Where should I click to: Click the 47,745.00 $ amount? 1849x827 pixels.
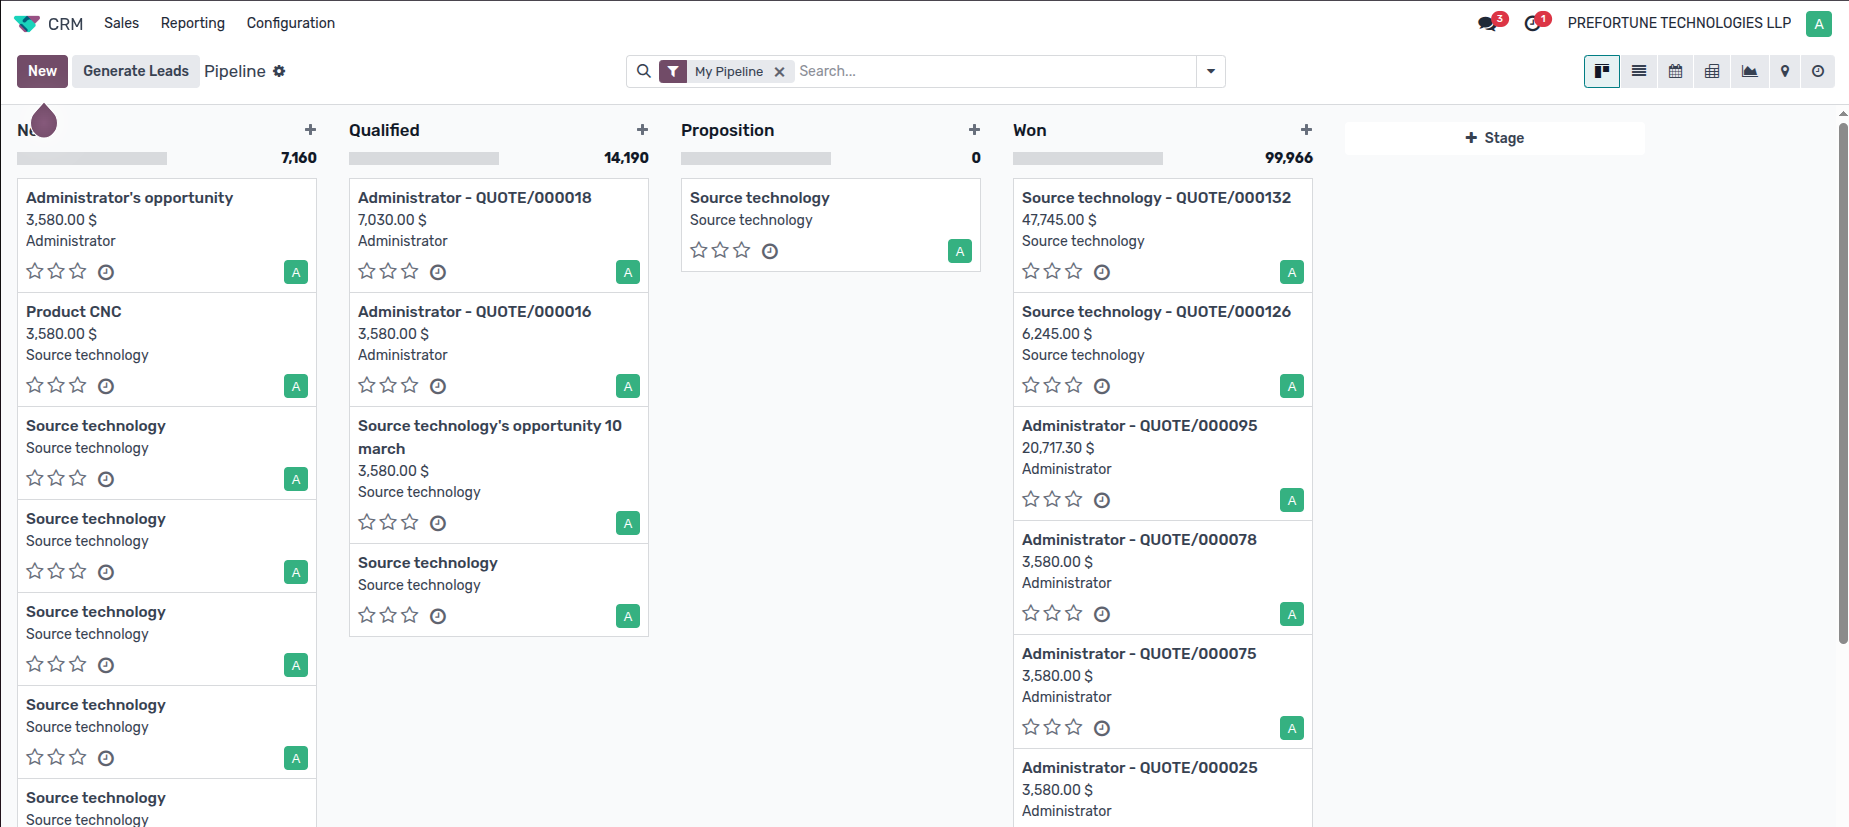pos(1059,220)
